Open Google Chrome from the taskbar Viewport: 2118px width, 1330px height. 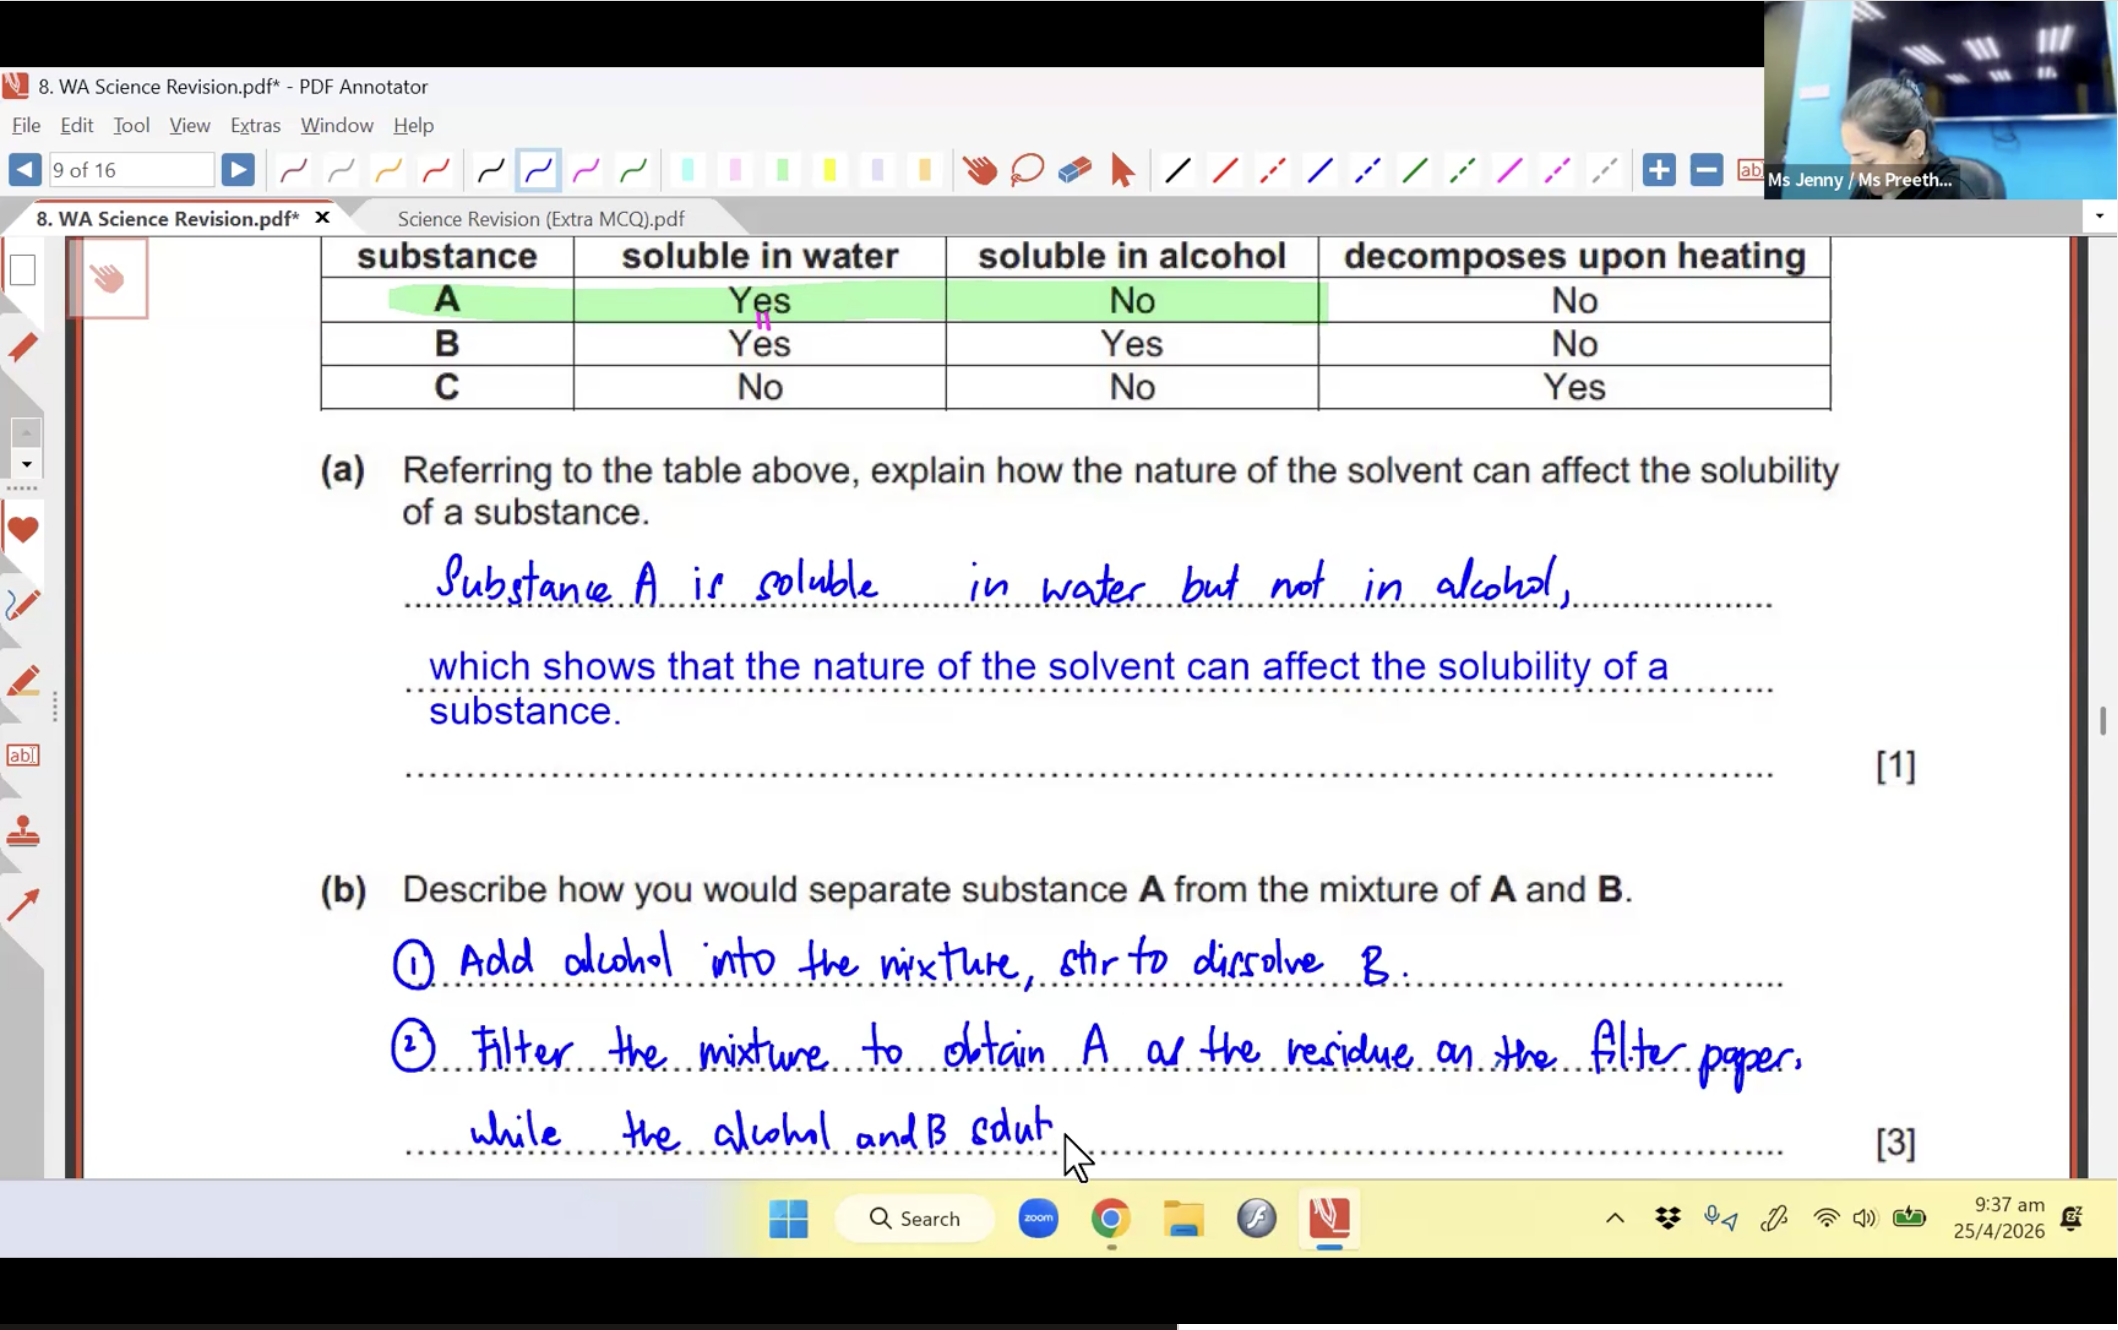pos(1111,1218)
